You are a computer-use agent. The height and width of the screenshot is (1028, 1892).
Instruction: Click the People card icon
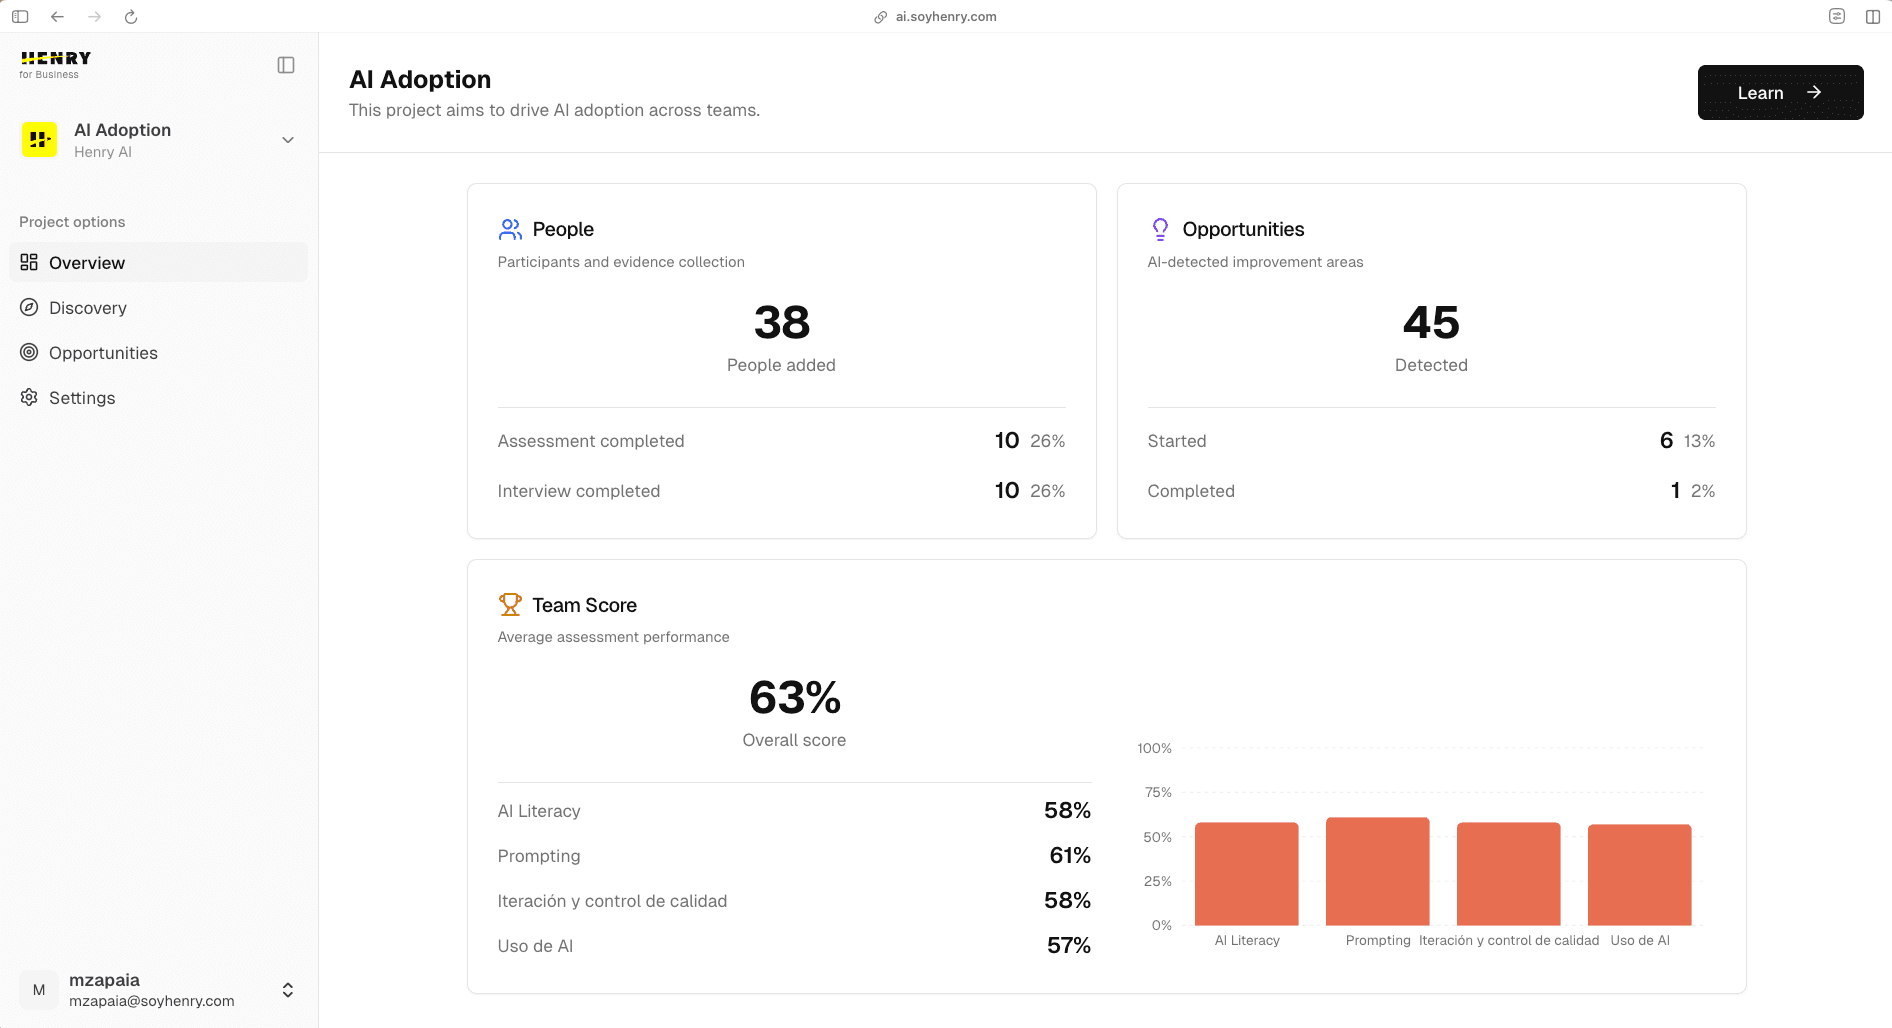pyautogui.click(x=511, y=228)
